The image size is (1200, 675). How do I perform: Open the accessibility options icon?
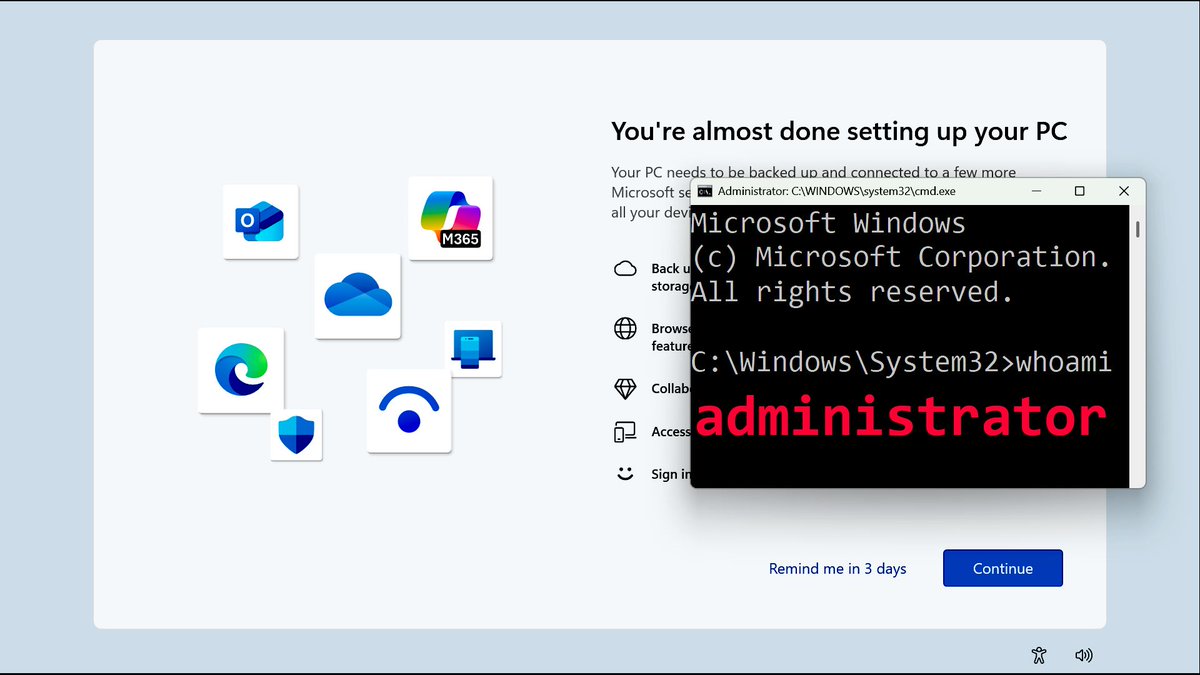(1038, 655)
